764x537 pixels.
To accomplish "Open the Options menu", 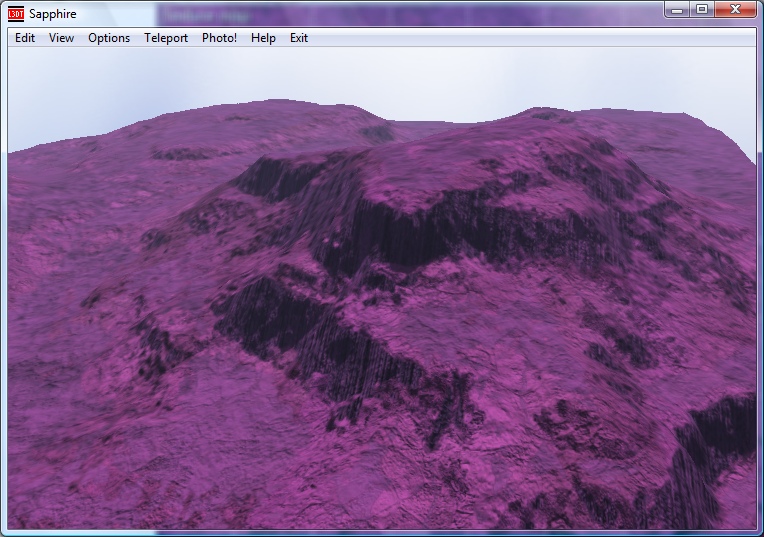I will coord(109,38).
